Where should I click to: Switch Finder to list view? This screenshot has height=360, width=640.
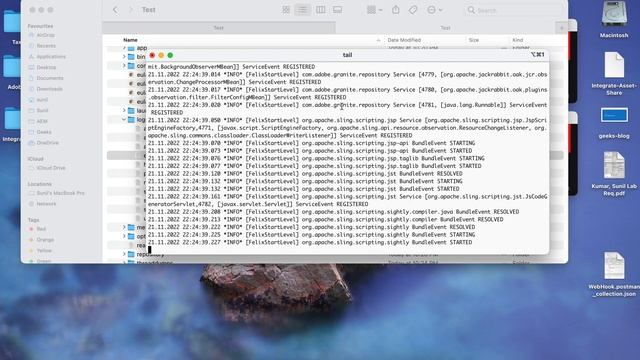(302, 10)
